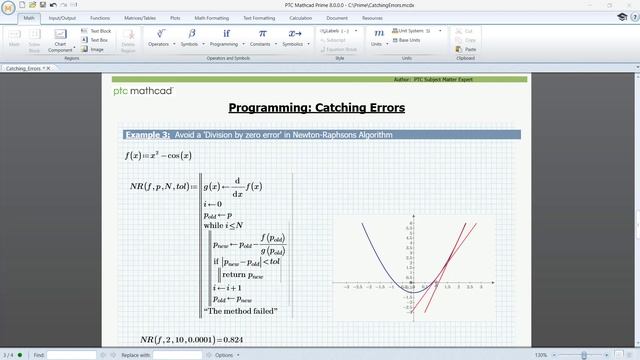Click the Open file folder icon
The width and height of the screenshot is (640, 360).
(32, 5)
